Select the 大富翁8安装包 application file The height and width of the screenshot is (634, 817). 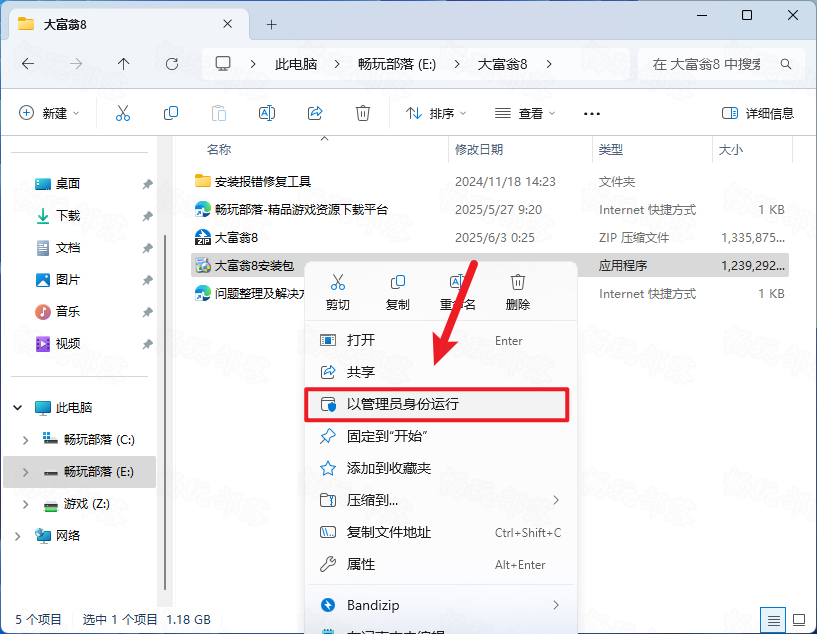[x=254, y=266]
